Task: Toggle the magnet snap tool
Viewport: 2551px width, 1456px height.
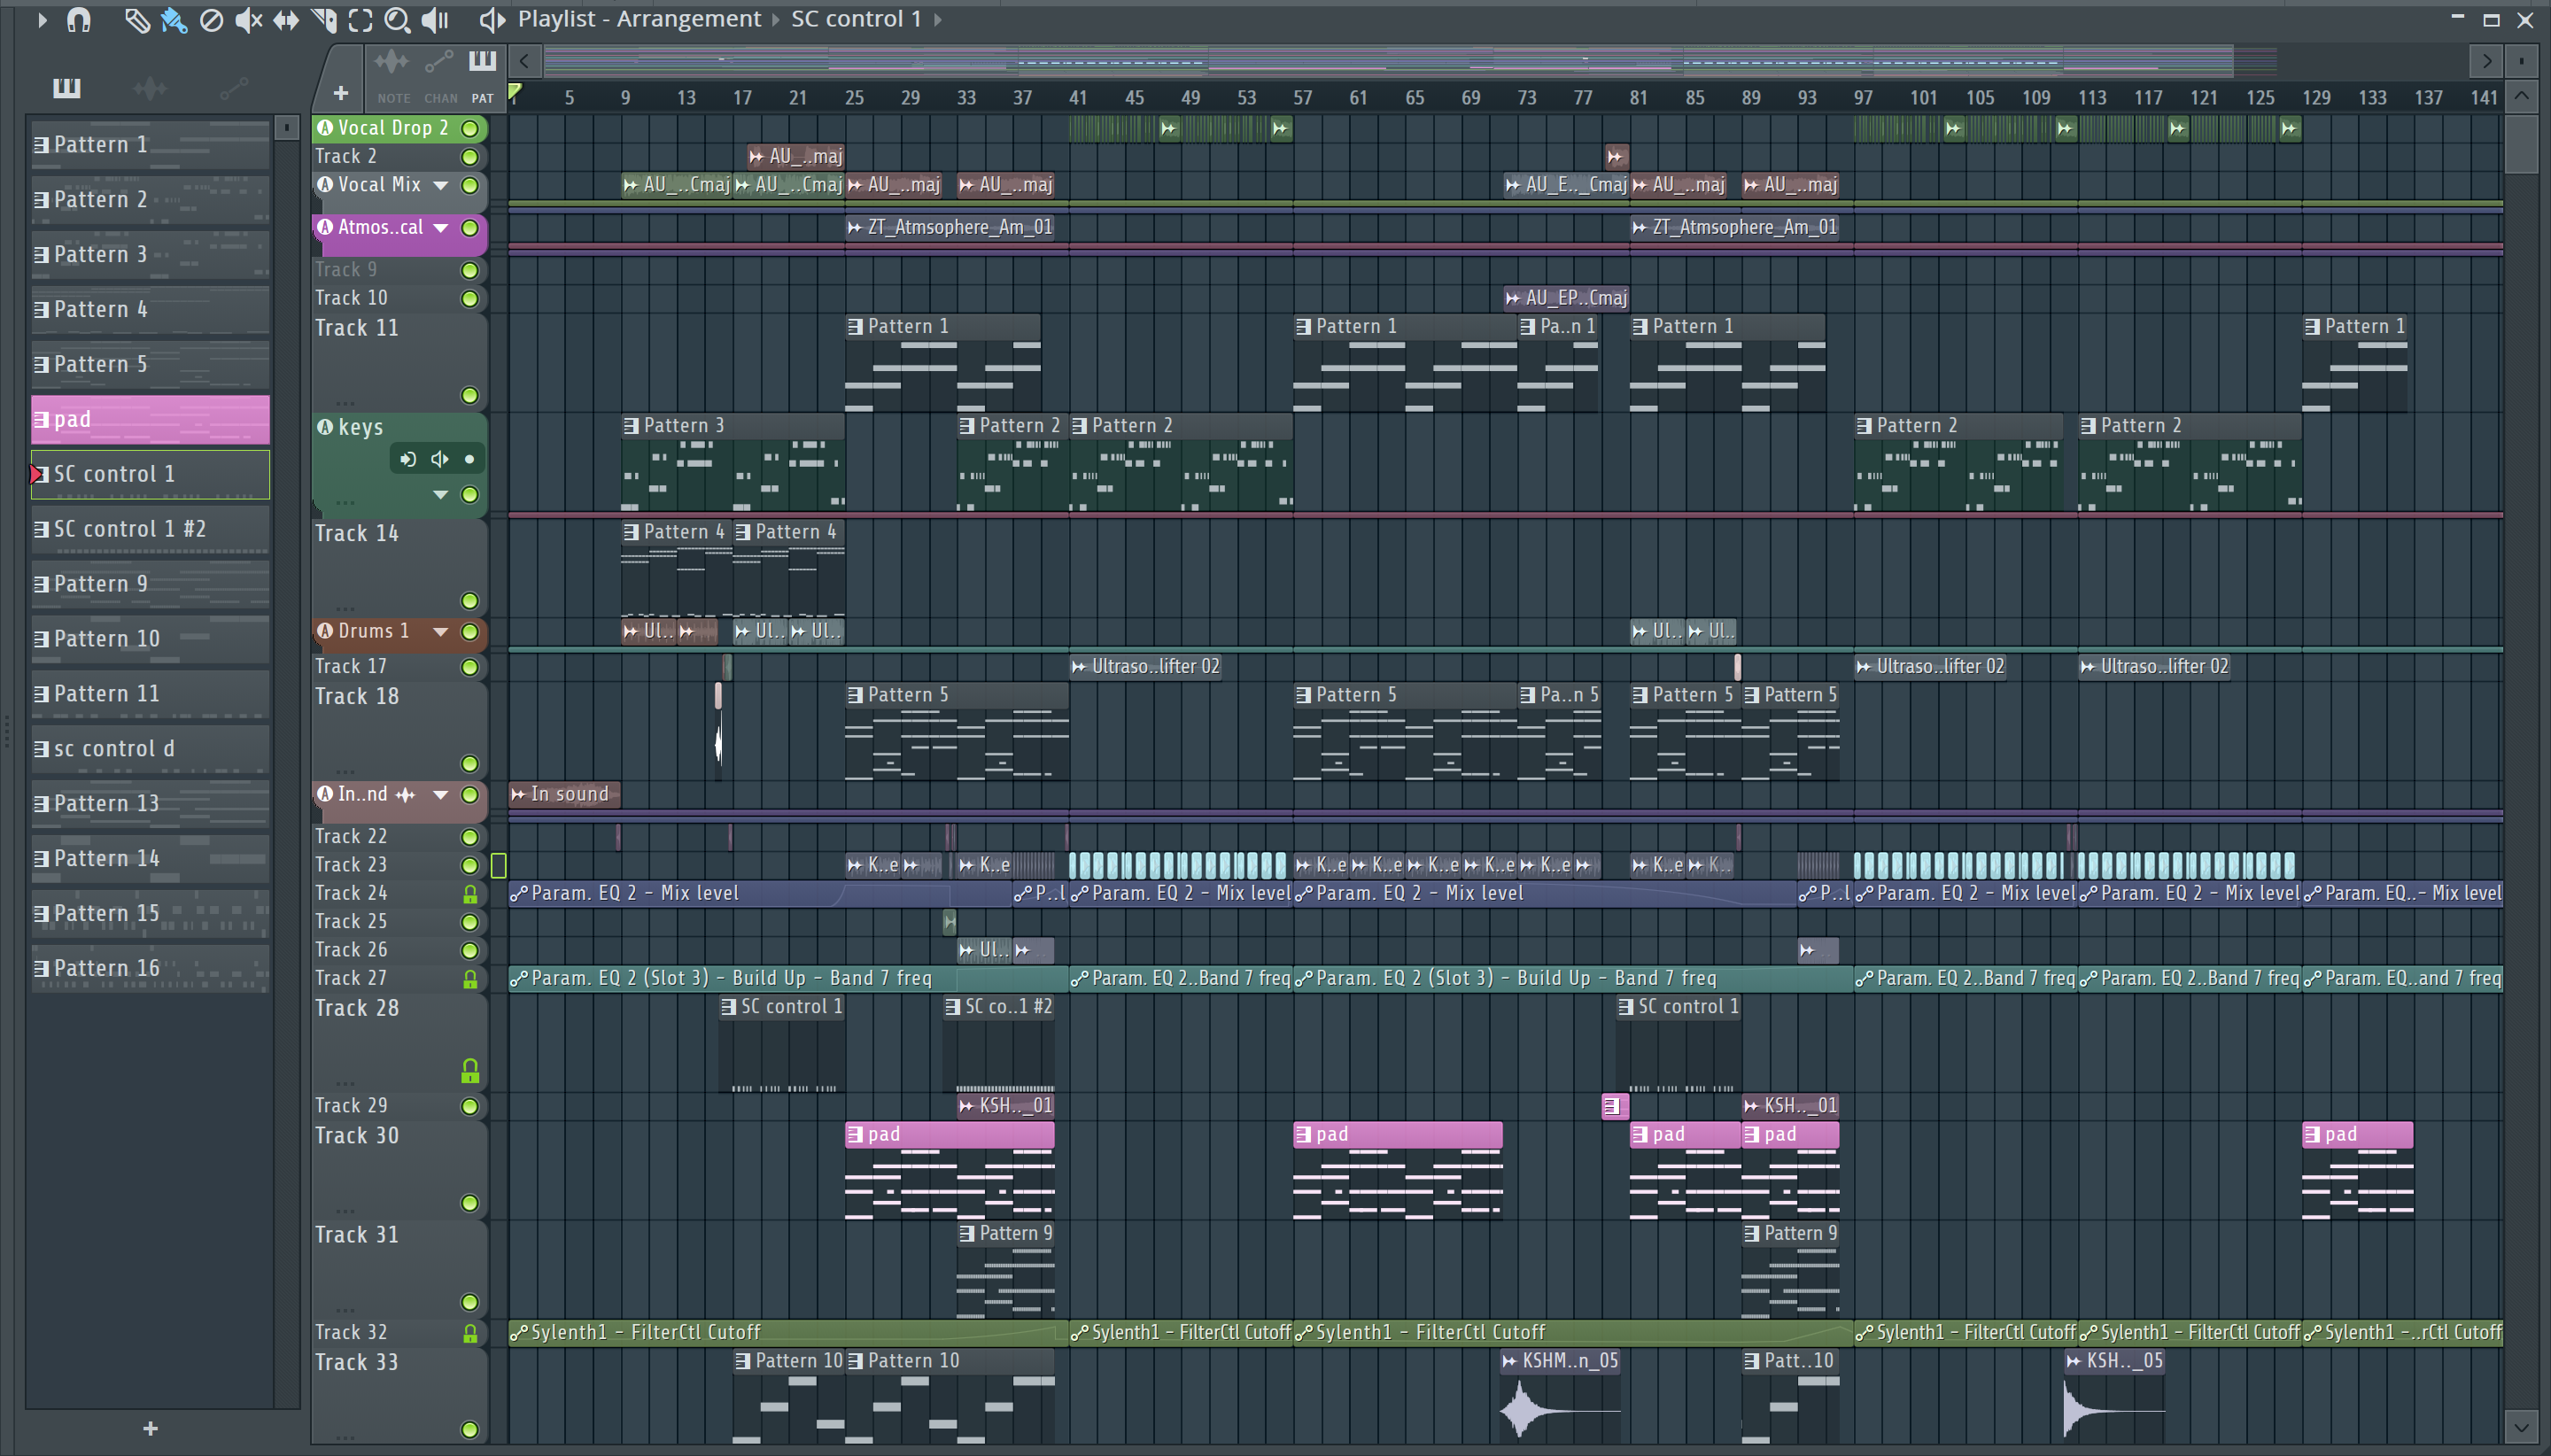Action: pos(78,19)
